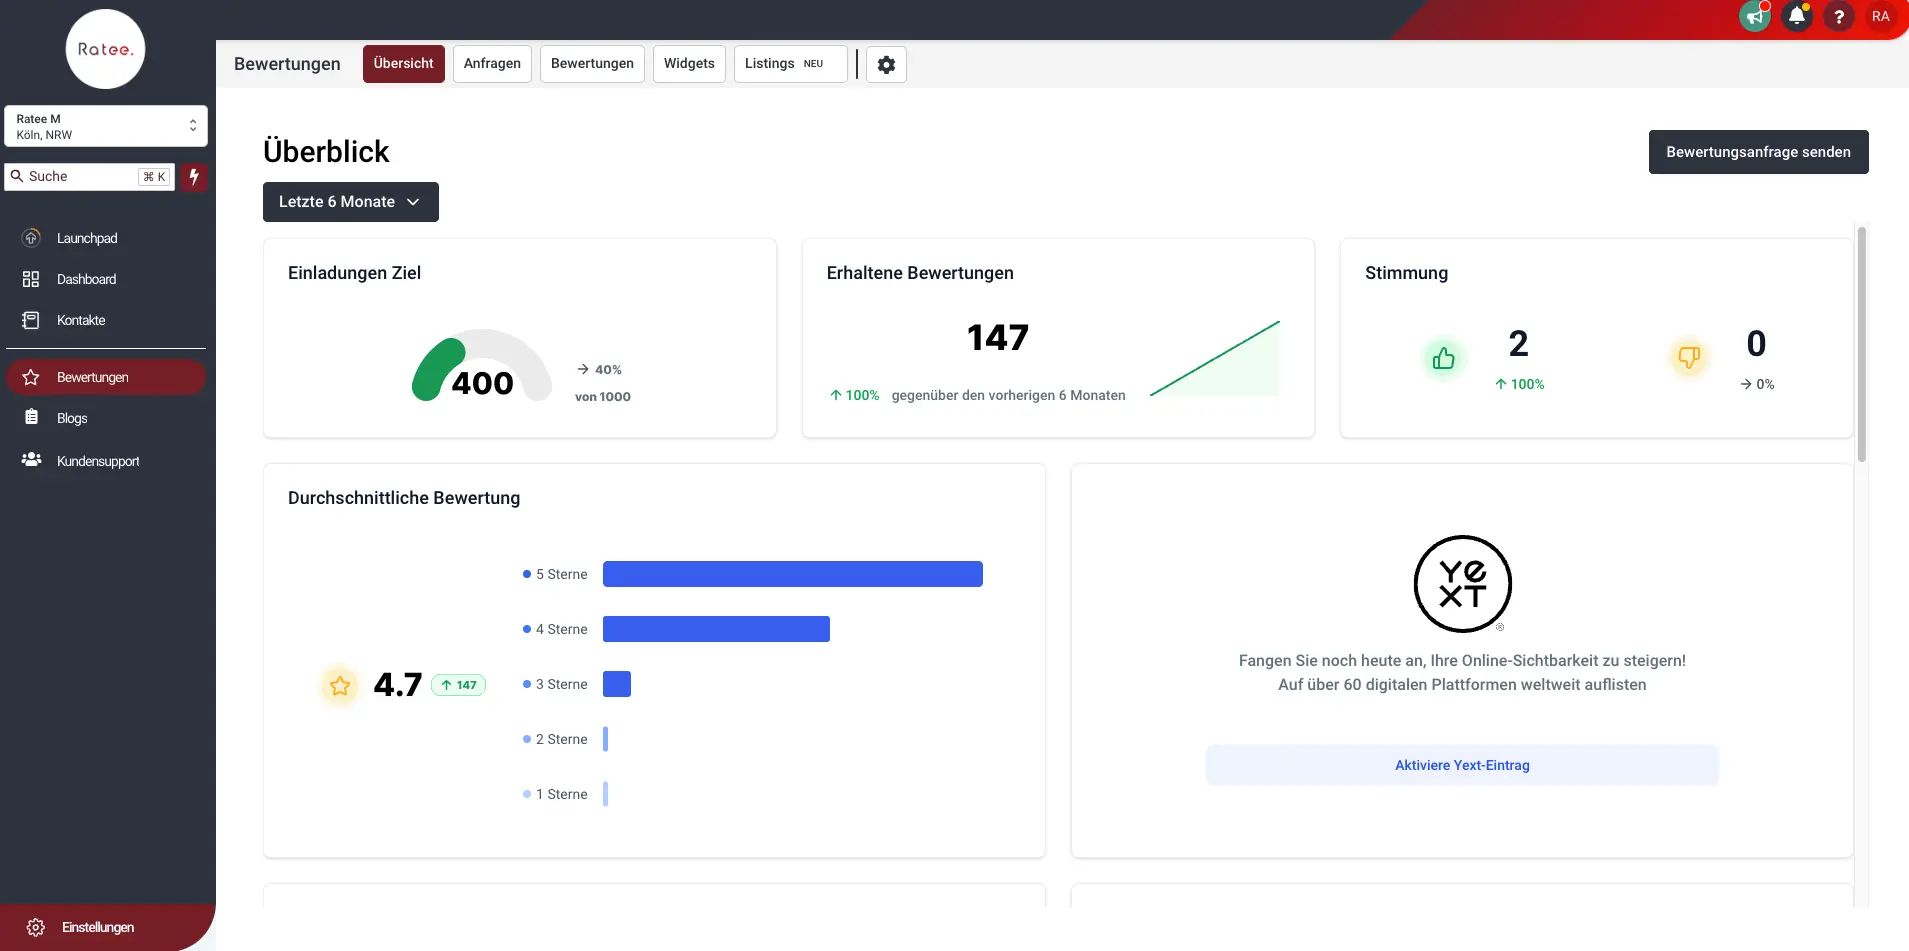The width and height of the screenshot is (1909, 951).
Task: Click the Dashboard grid icon
Action: click(31, 279)
